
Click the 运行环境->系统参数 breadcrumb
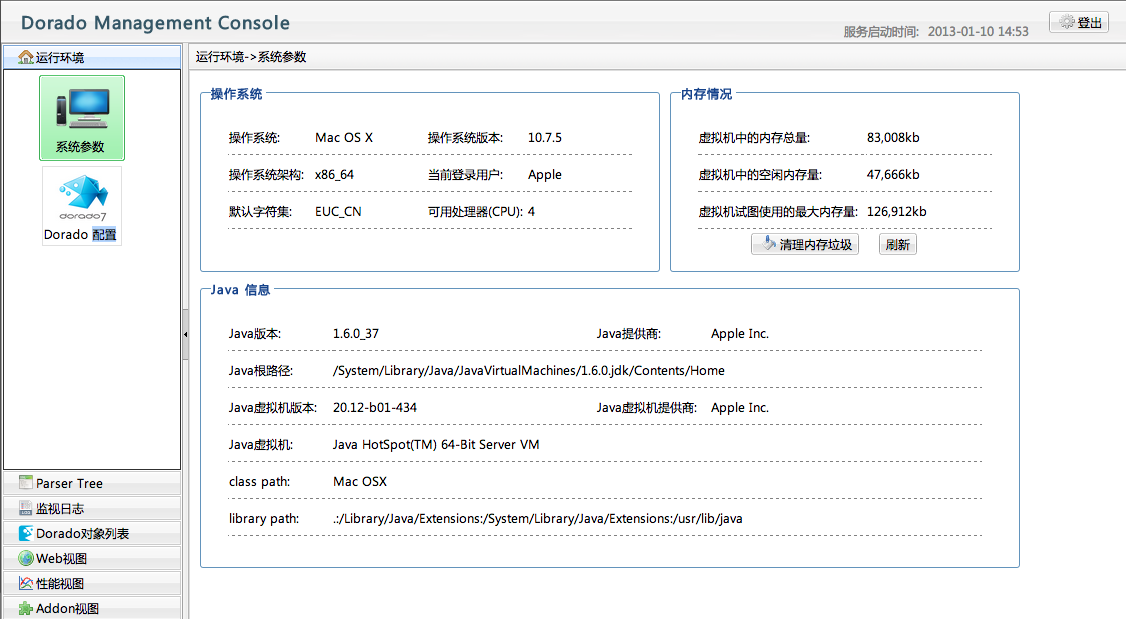coord(251,57)
